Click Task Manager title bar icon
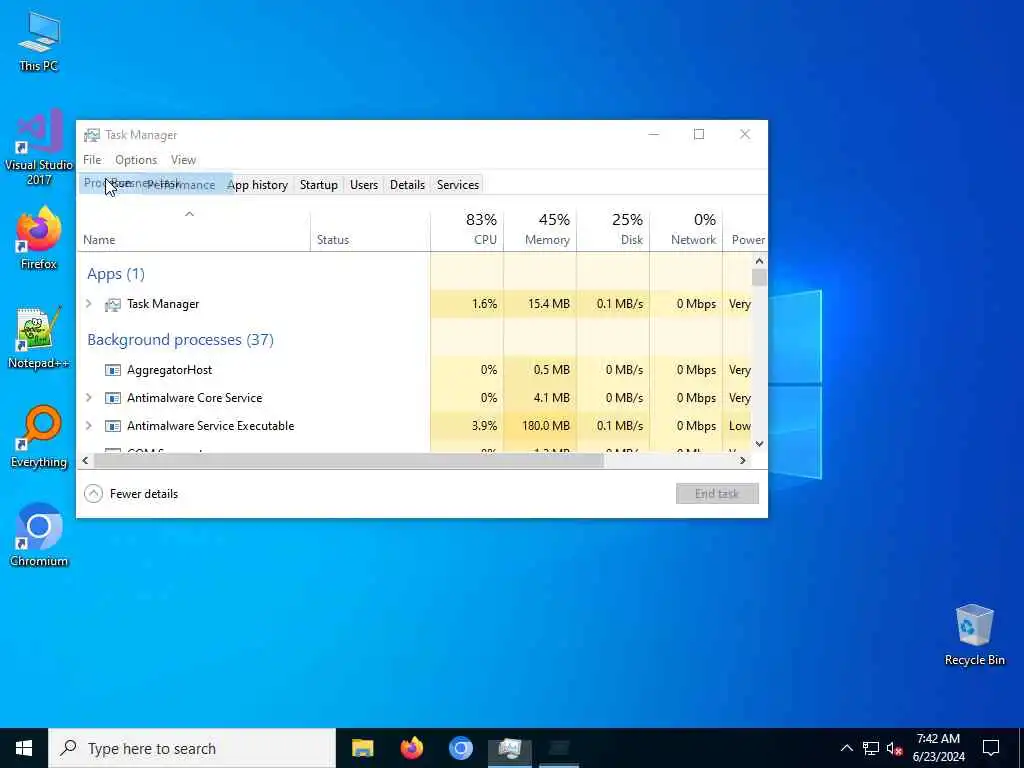 (91, 135)
